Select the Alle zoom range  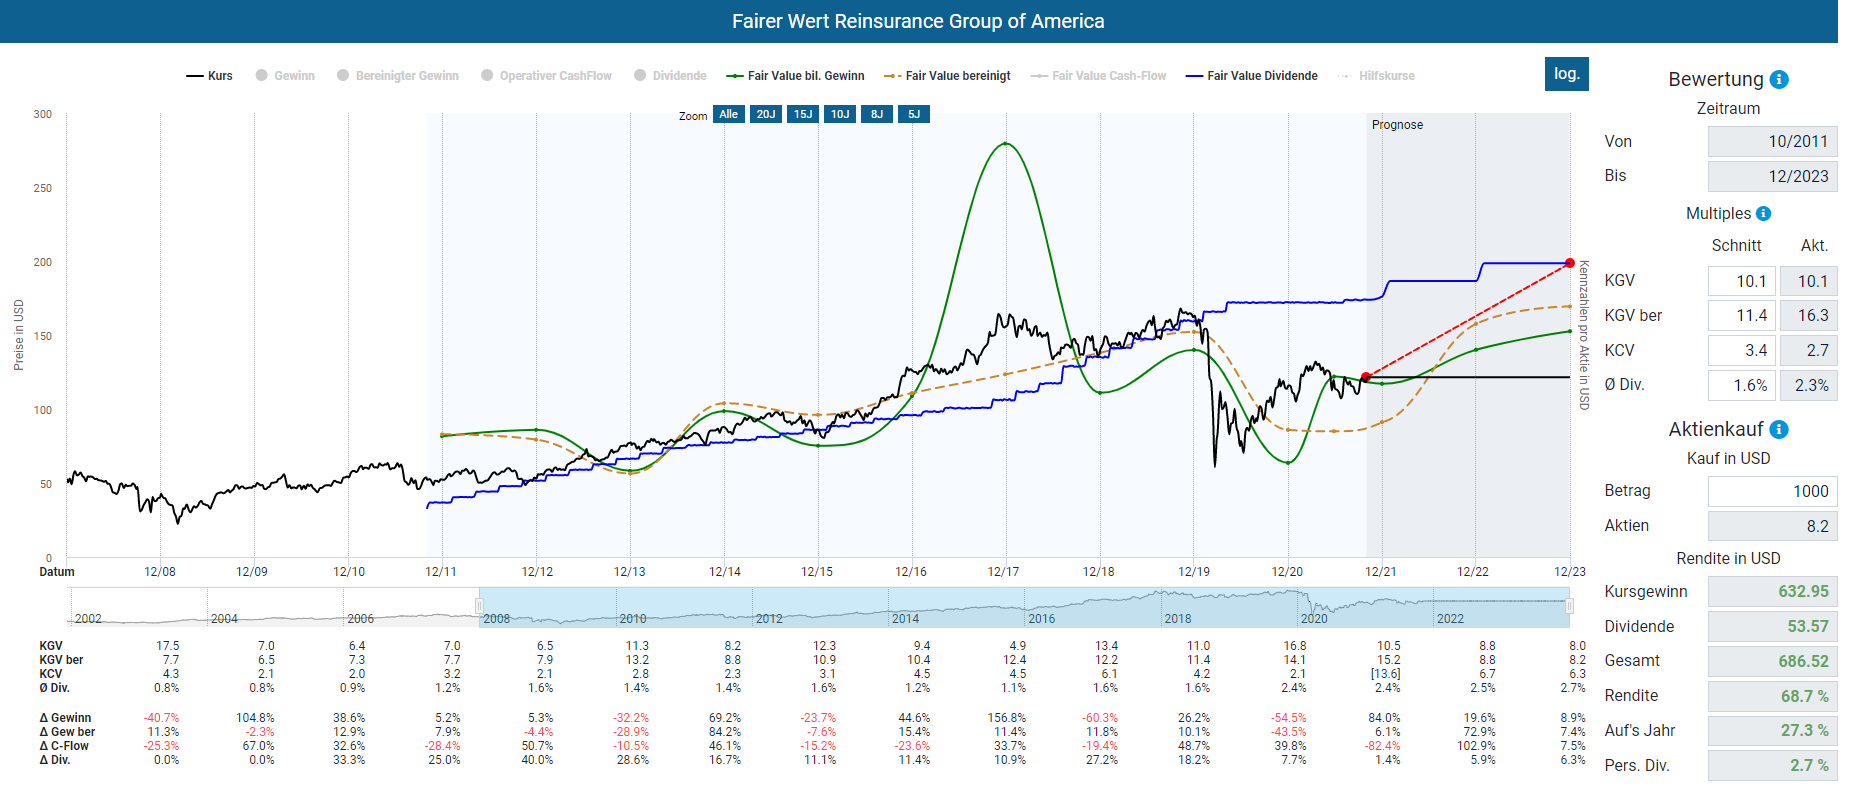click(728, 114)
